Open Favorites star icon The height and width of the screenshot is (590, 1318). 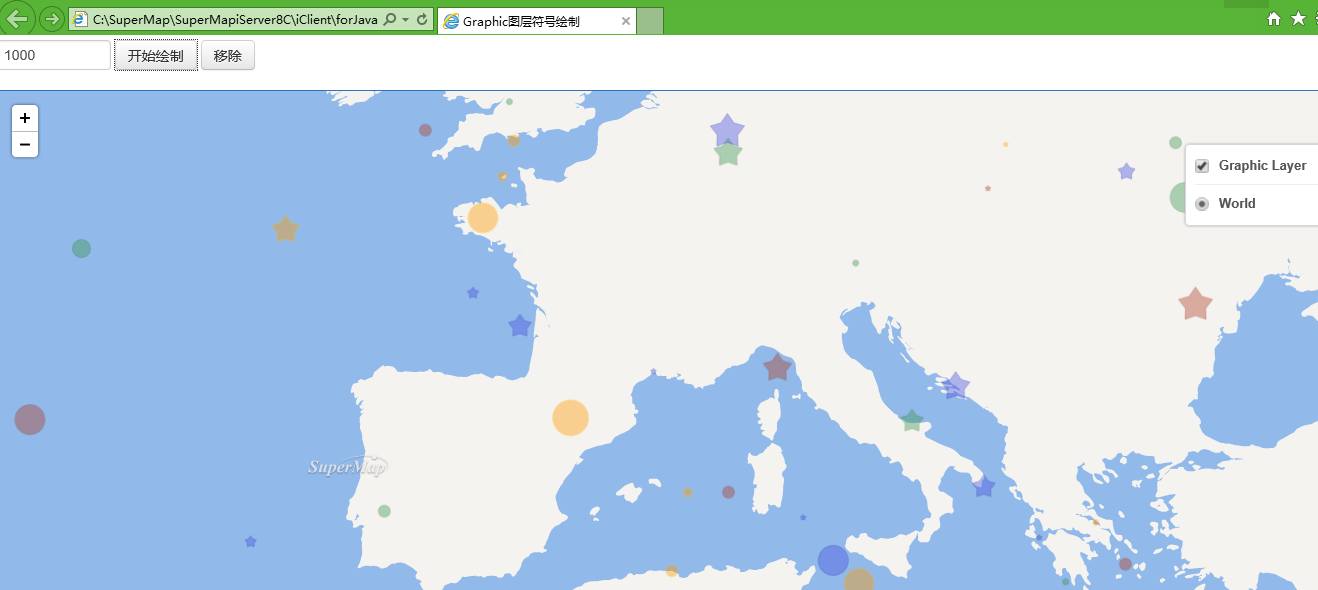[x=1298, y=19]
